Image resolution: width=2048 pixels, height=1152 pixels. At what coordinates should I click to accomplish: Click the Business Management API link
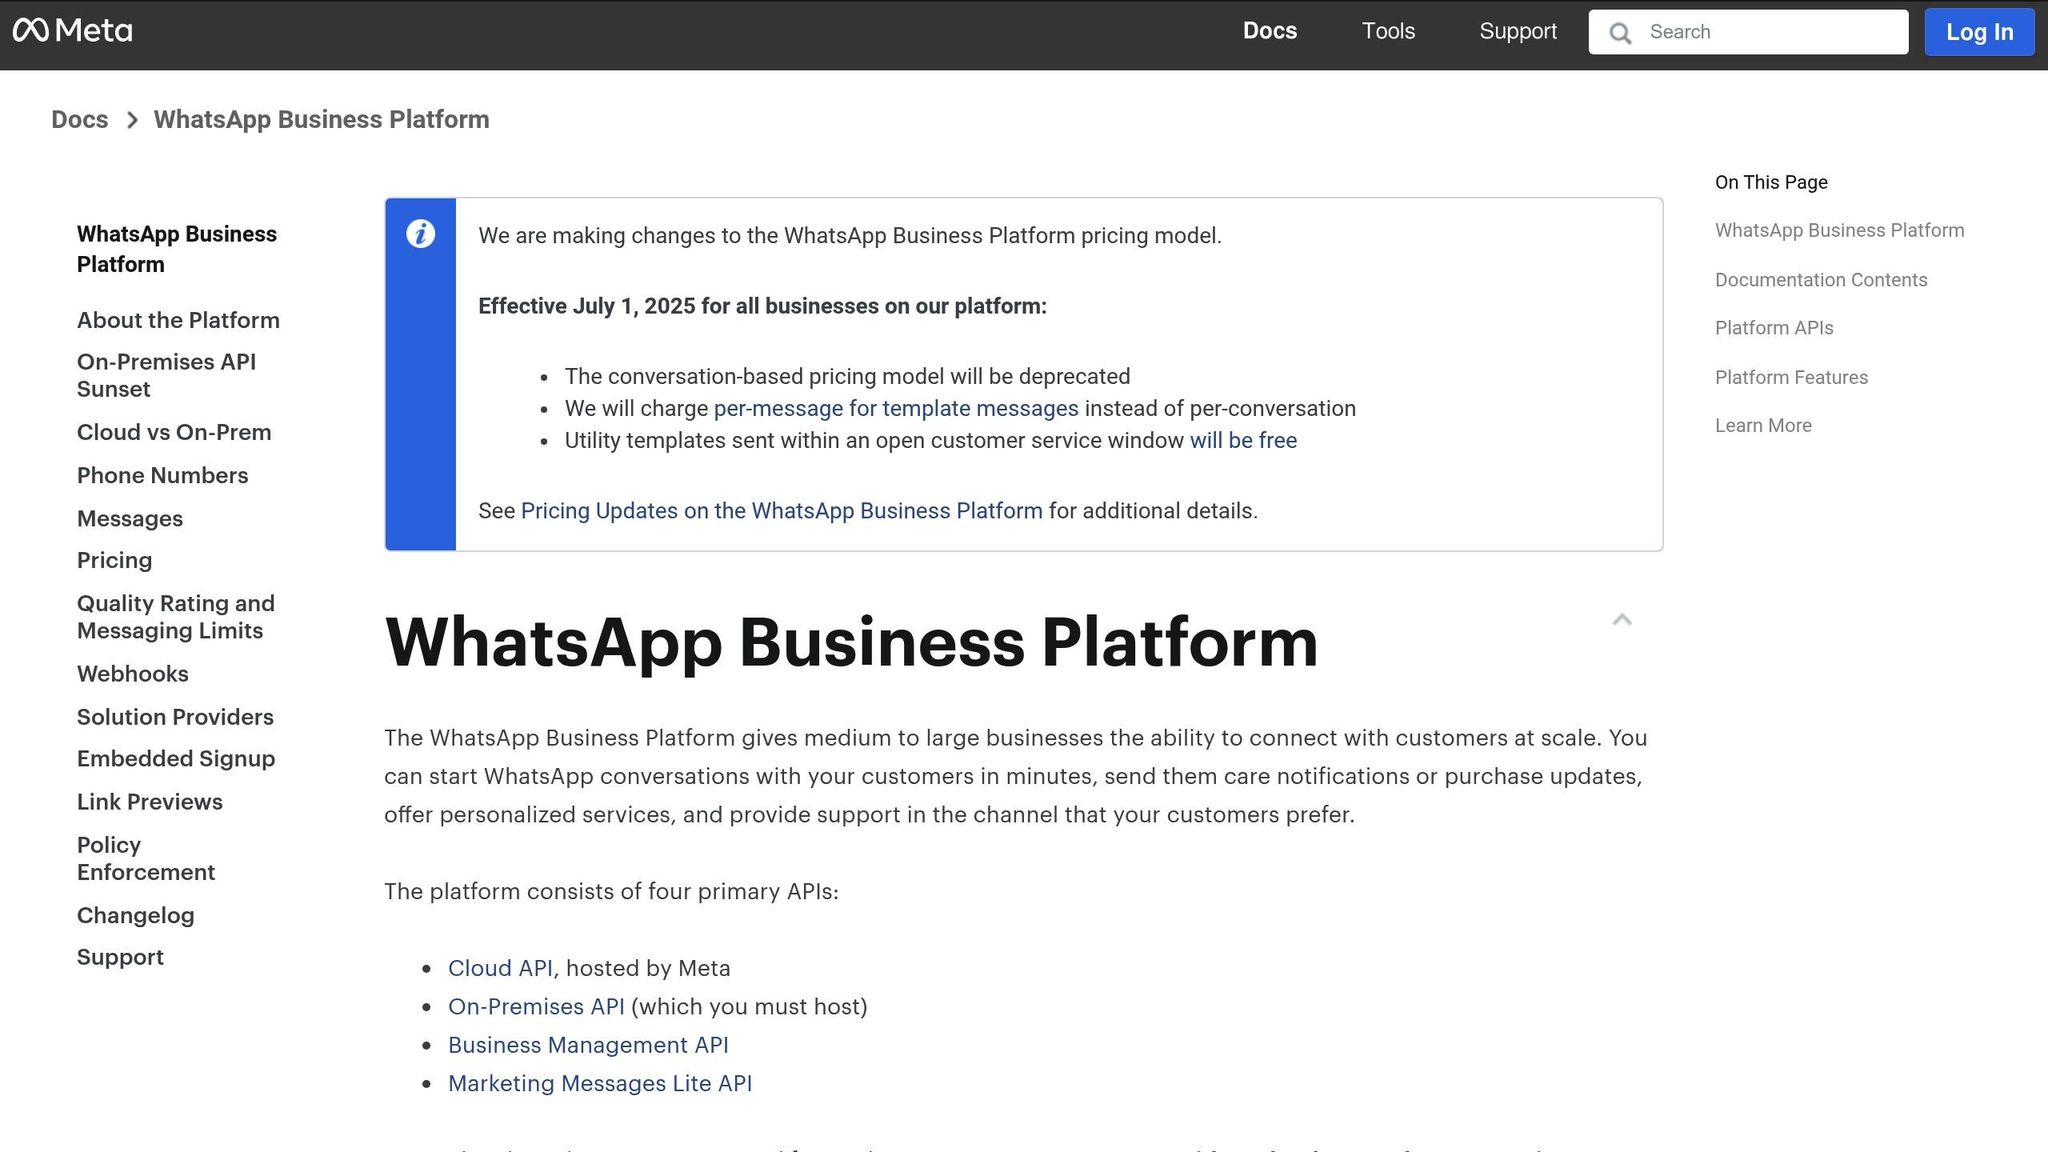click(589, 1045)
